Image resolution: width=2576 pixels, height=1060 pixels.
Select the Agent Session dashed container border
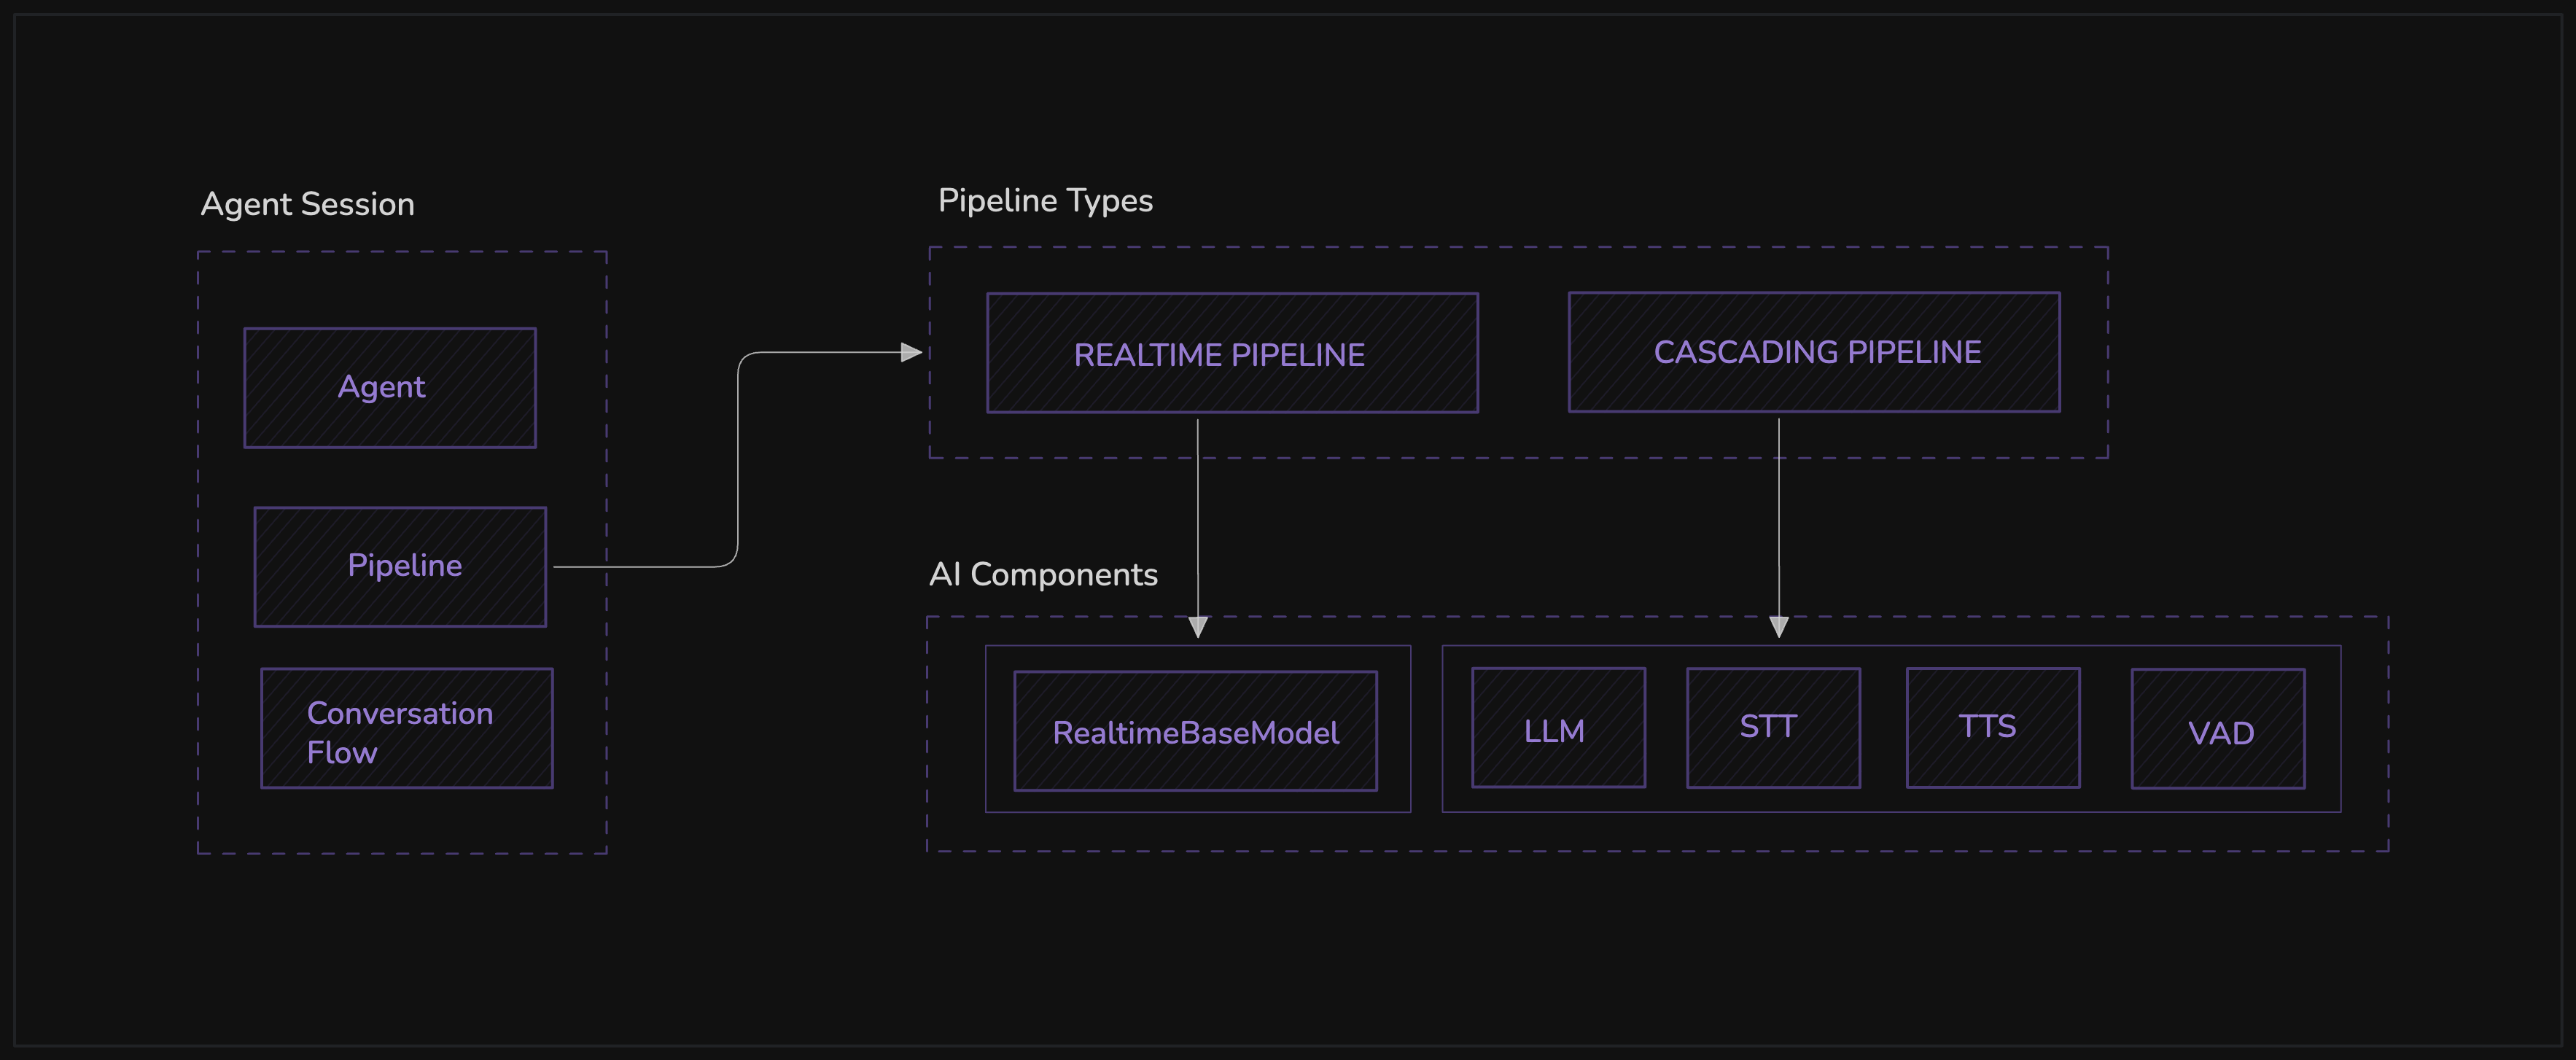tap(198, 550)
